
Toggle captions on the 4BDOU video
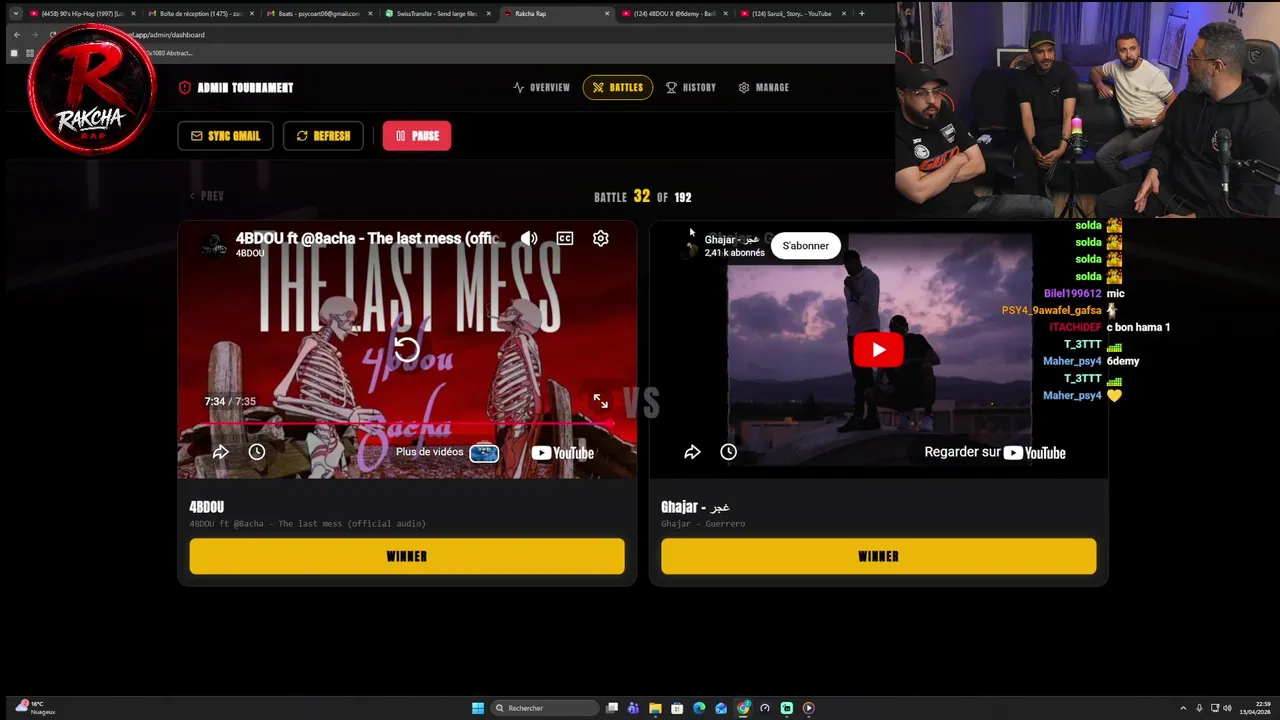coord(565,238)
